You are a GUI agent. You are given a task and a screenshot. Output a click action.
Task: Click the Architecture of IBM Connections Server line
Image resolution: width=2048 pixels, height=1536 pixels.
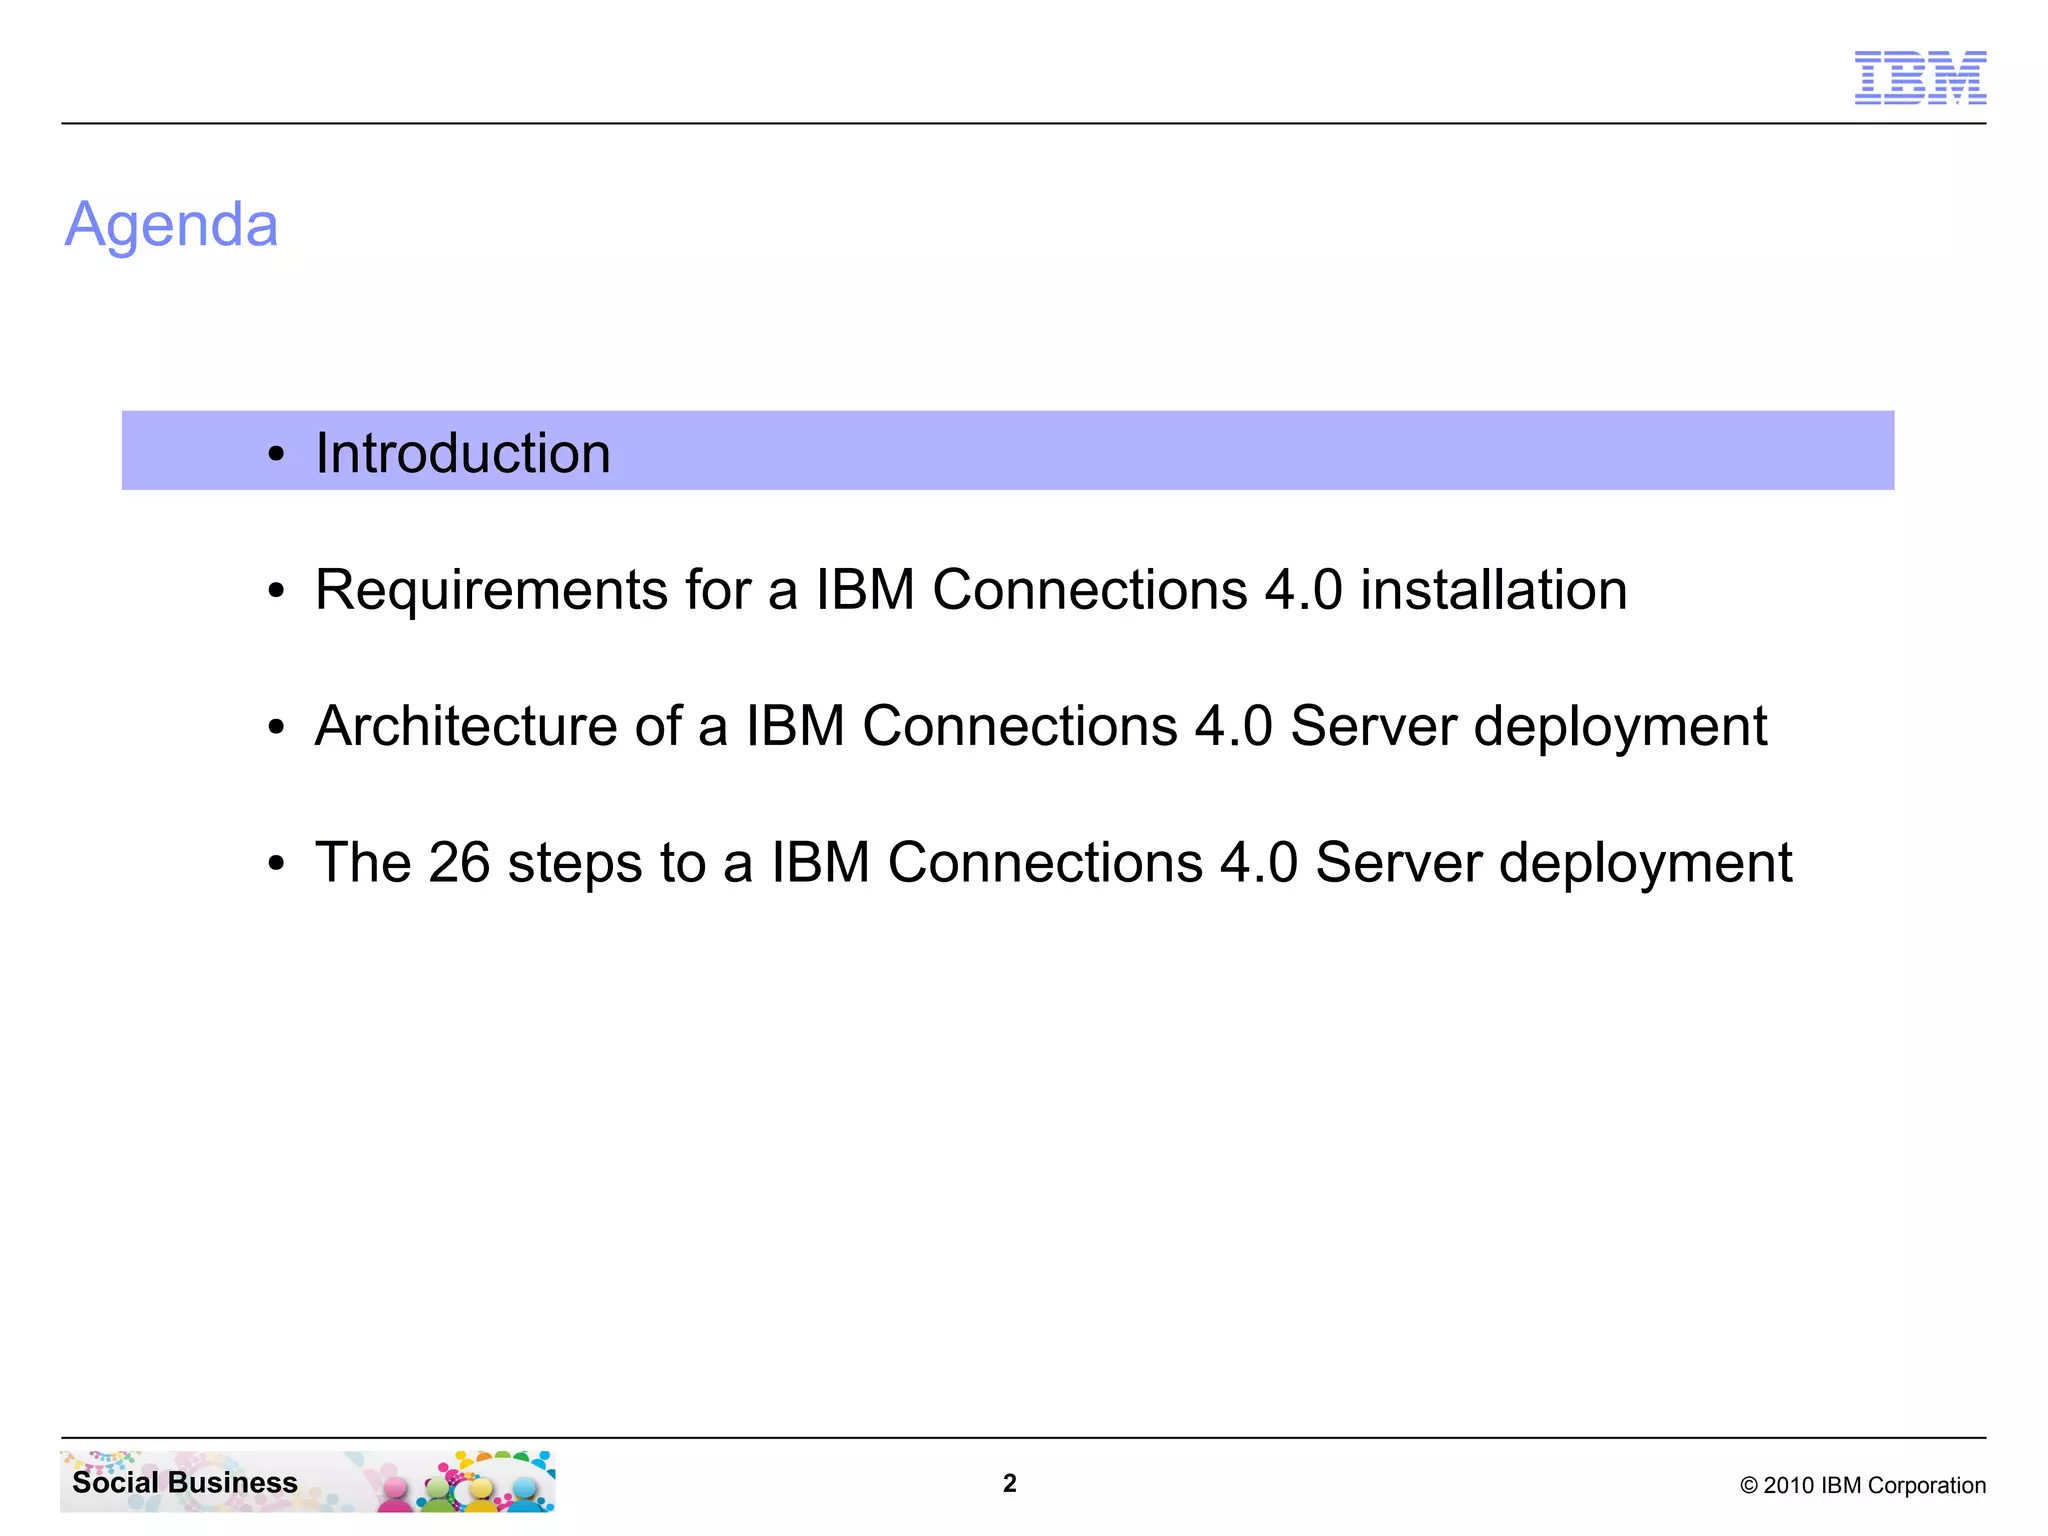point(1040,726)
